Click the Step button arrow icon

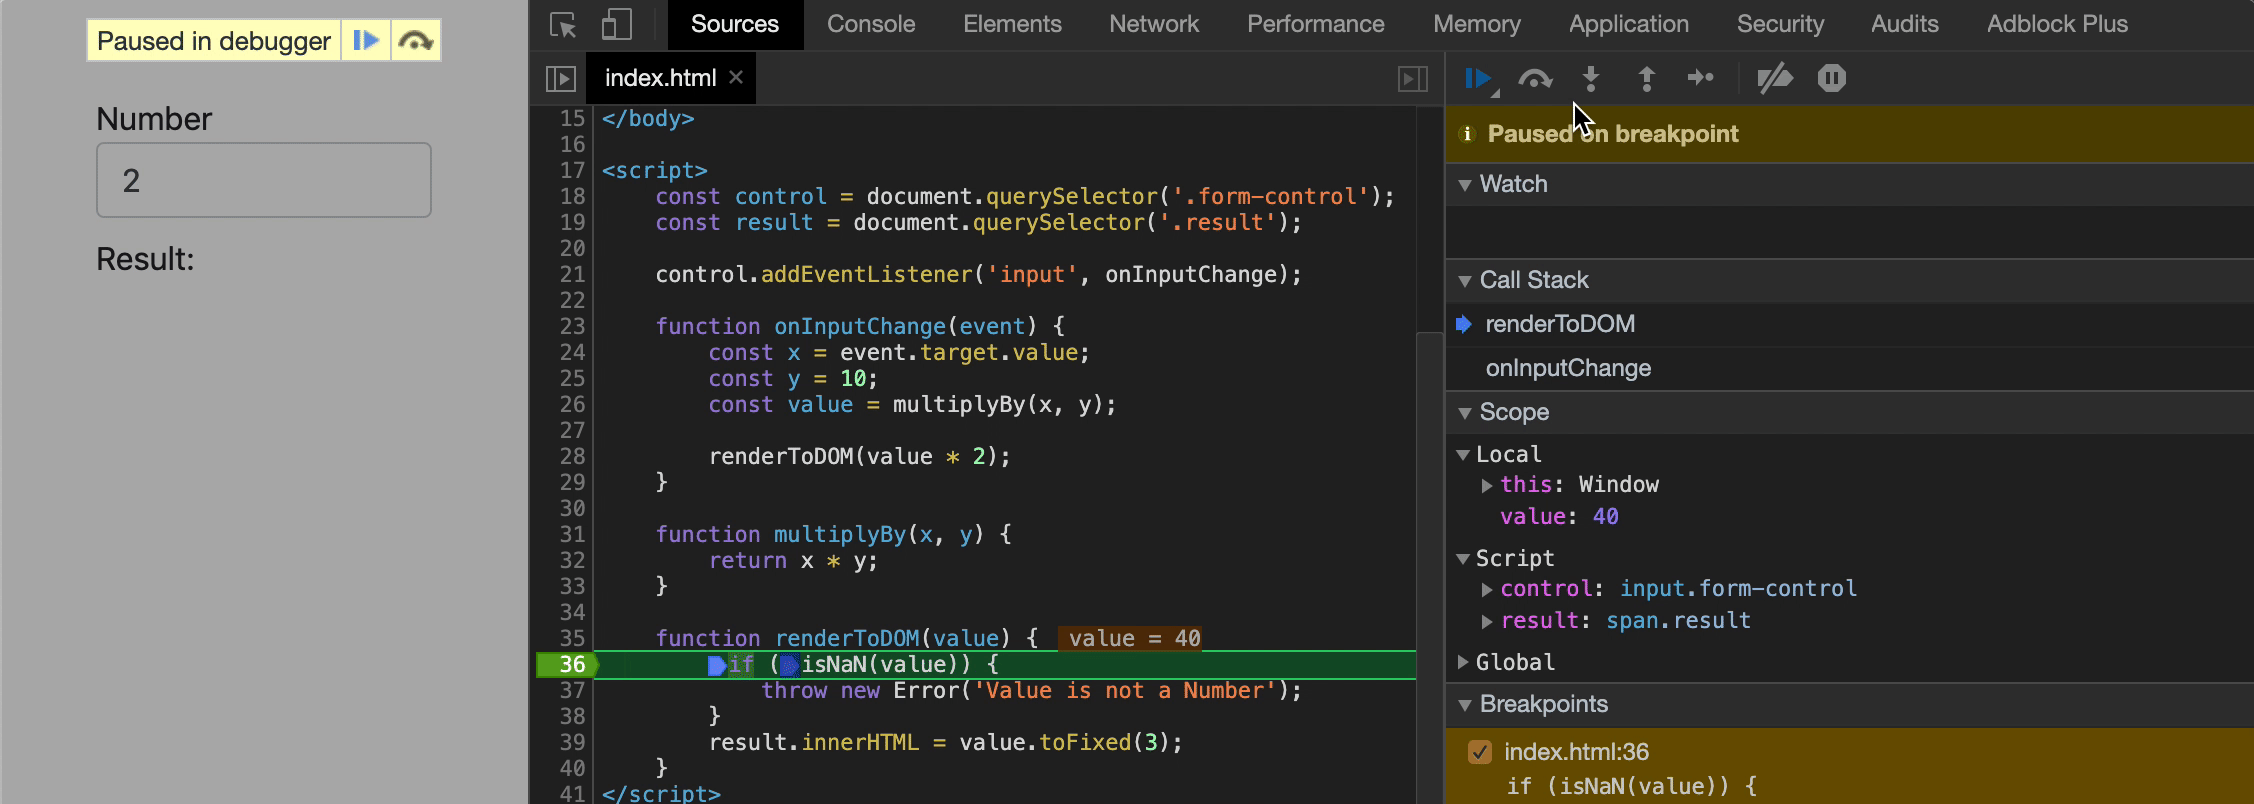1700,78
